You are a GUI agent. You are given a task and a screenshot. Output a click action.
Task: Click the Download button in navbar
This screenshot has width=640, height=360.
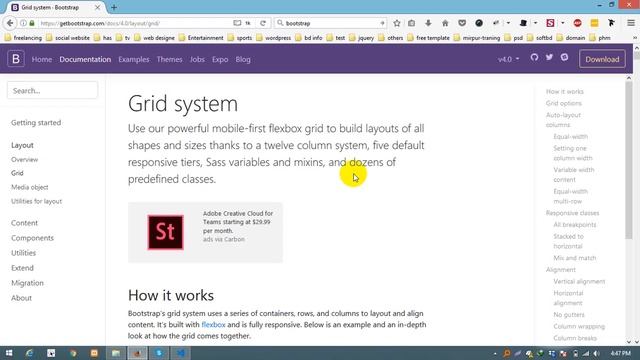point(602,59)
